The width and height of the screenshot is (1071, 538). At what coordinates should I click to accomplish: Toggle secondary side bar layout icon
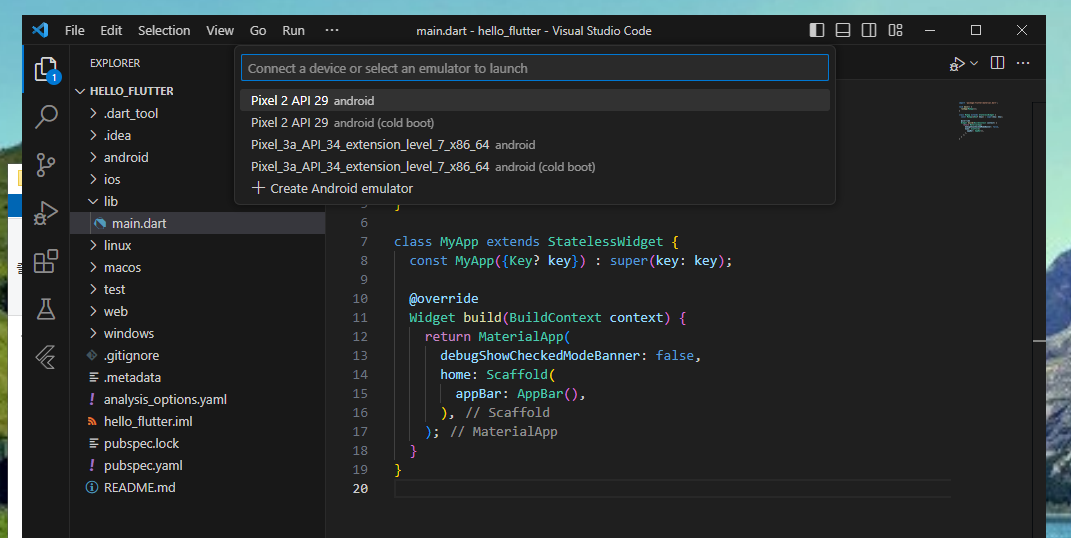tap(869, 30)
